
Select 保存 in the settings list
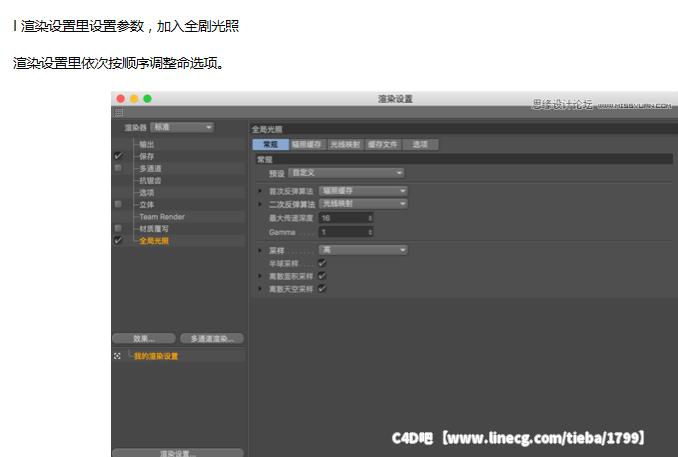click(147, 156)
